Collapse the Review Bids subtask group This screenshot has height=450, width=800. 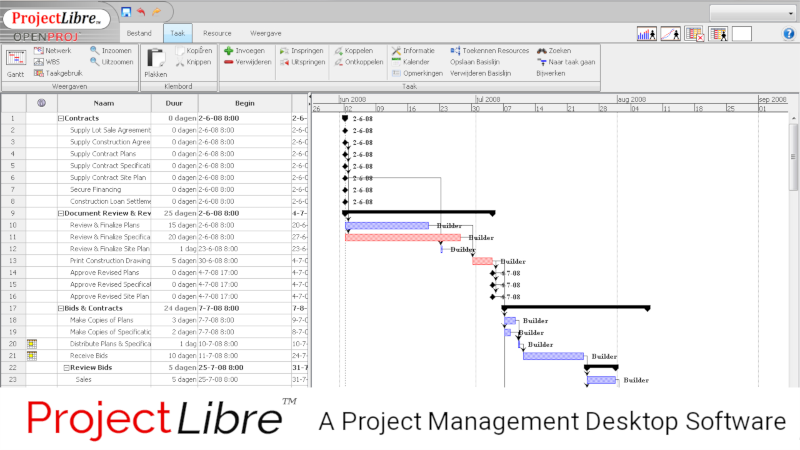[66, 367]
